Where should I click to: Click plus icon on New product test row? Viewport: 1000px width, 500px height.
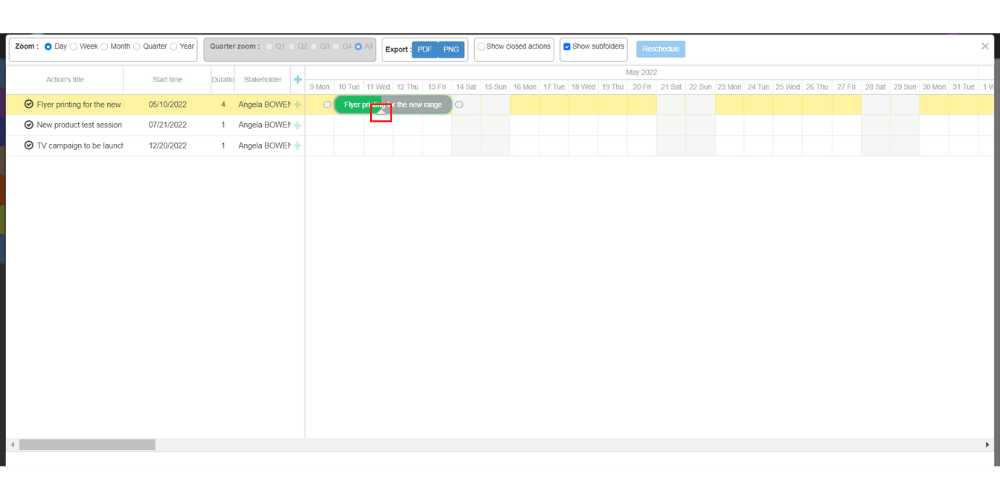(297, 125)
